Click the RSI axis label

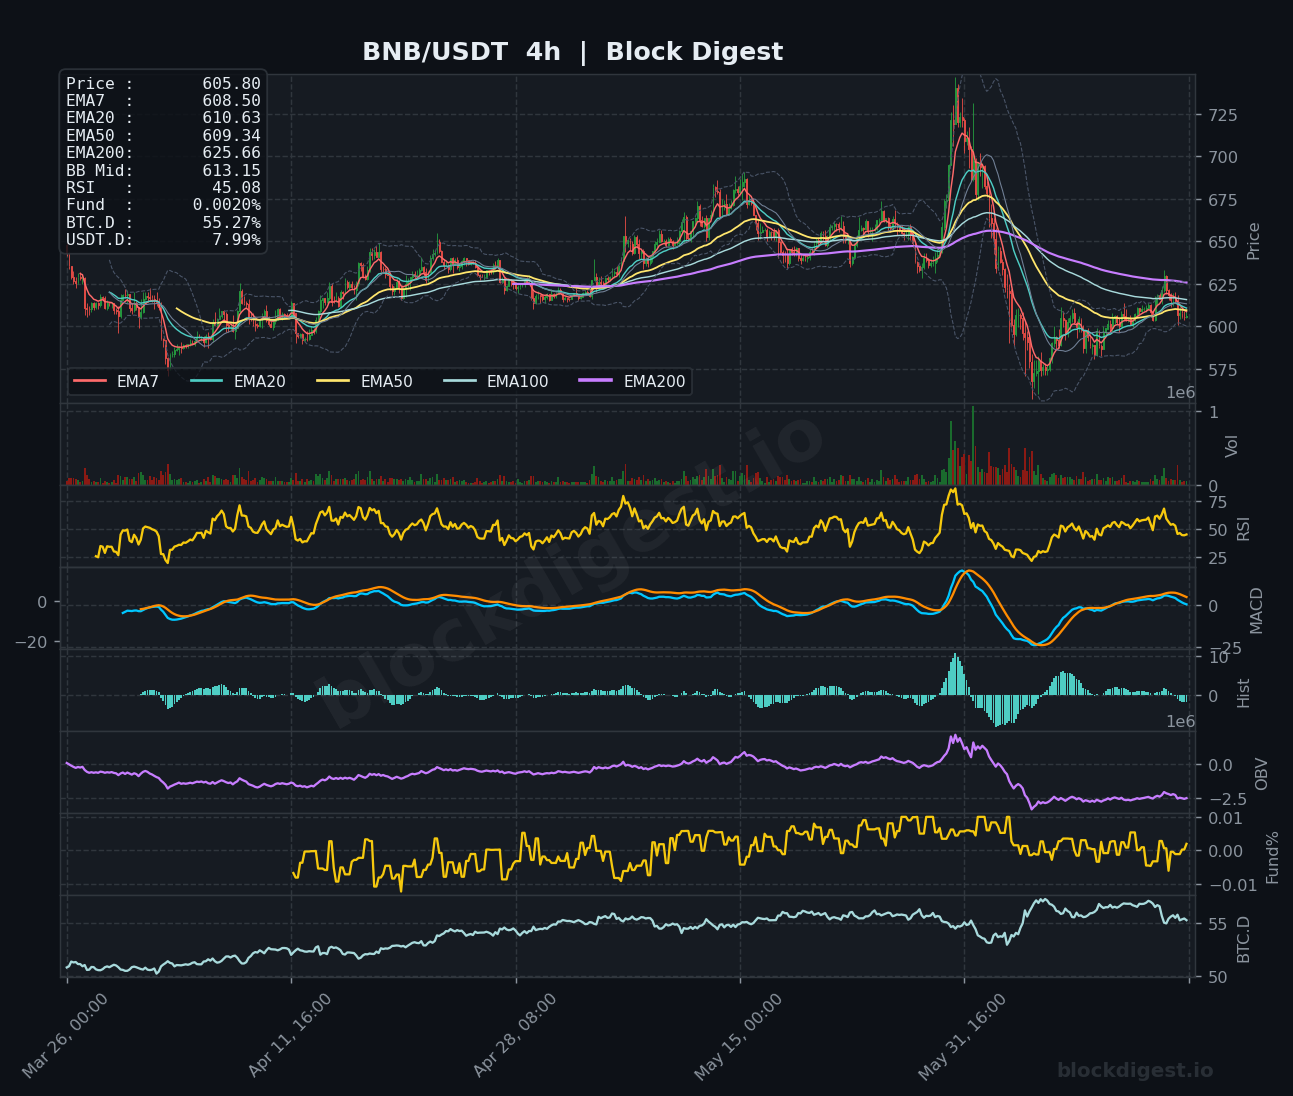[1243, 528]
